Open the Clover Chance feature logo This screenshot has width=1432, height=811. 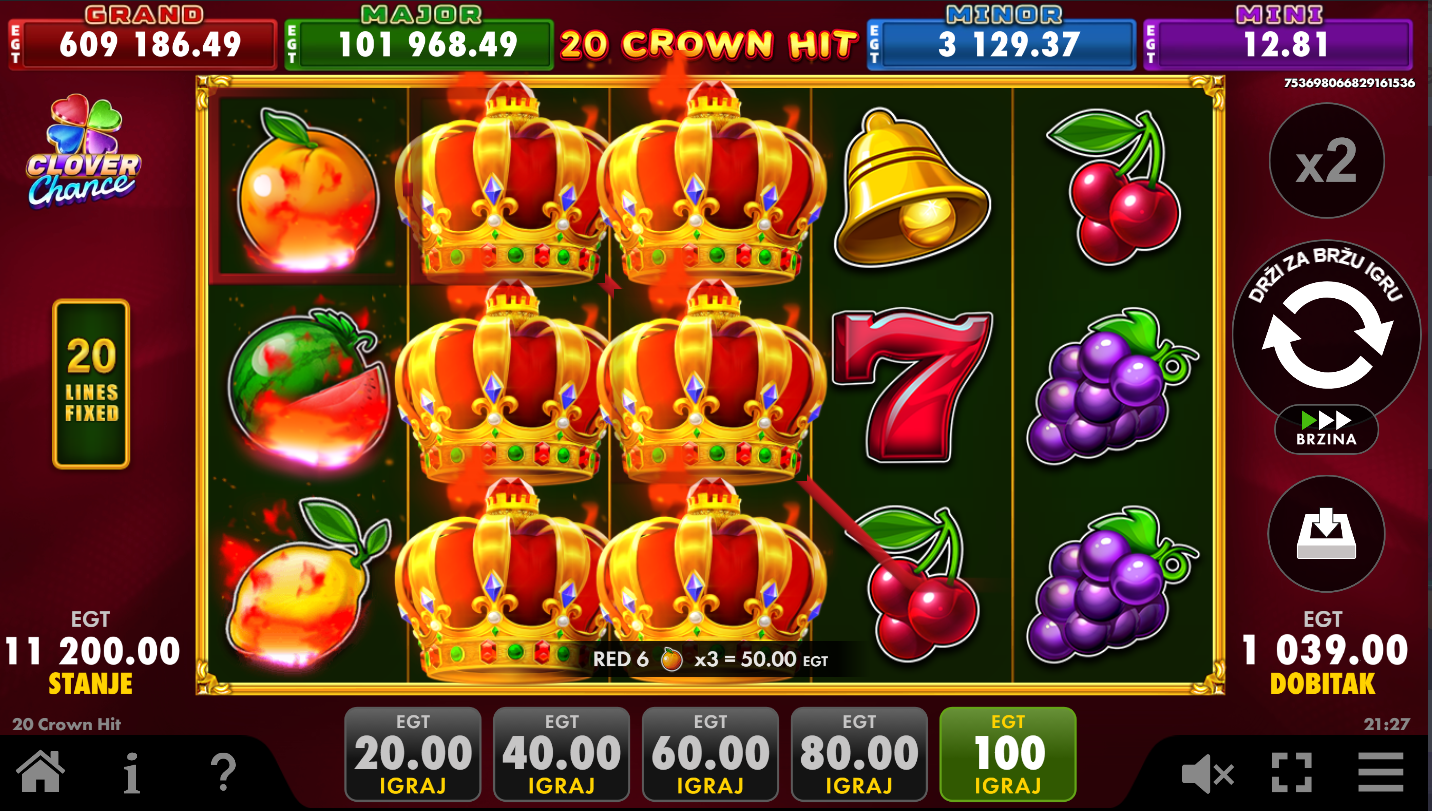[x=84, y=152]
